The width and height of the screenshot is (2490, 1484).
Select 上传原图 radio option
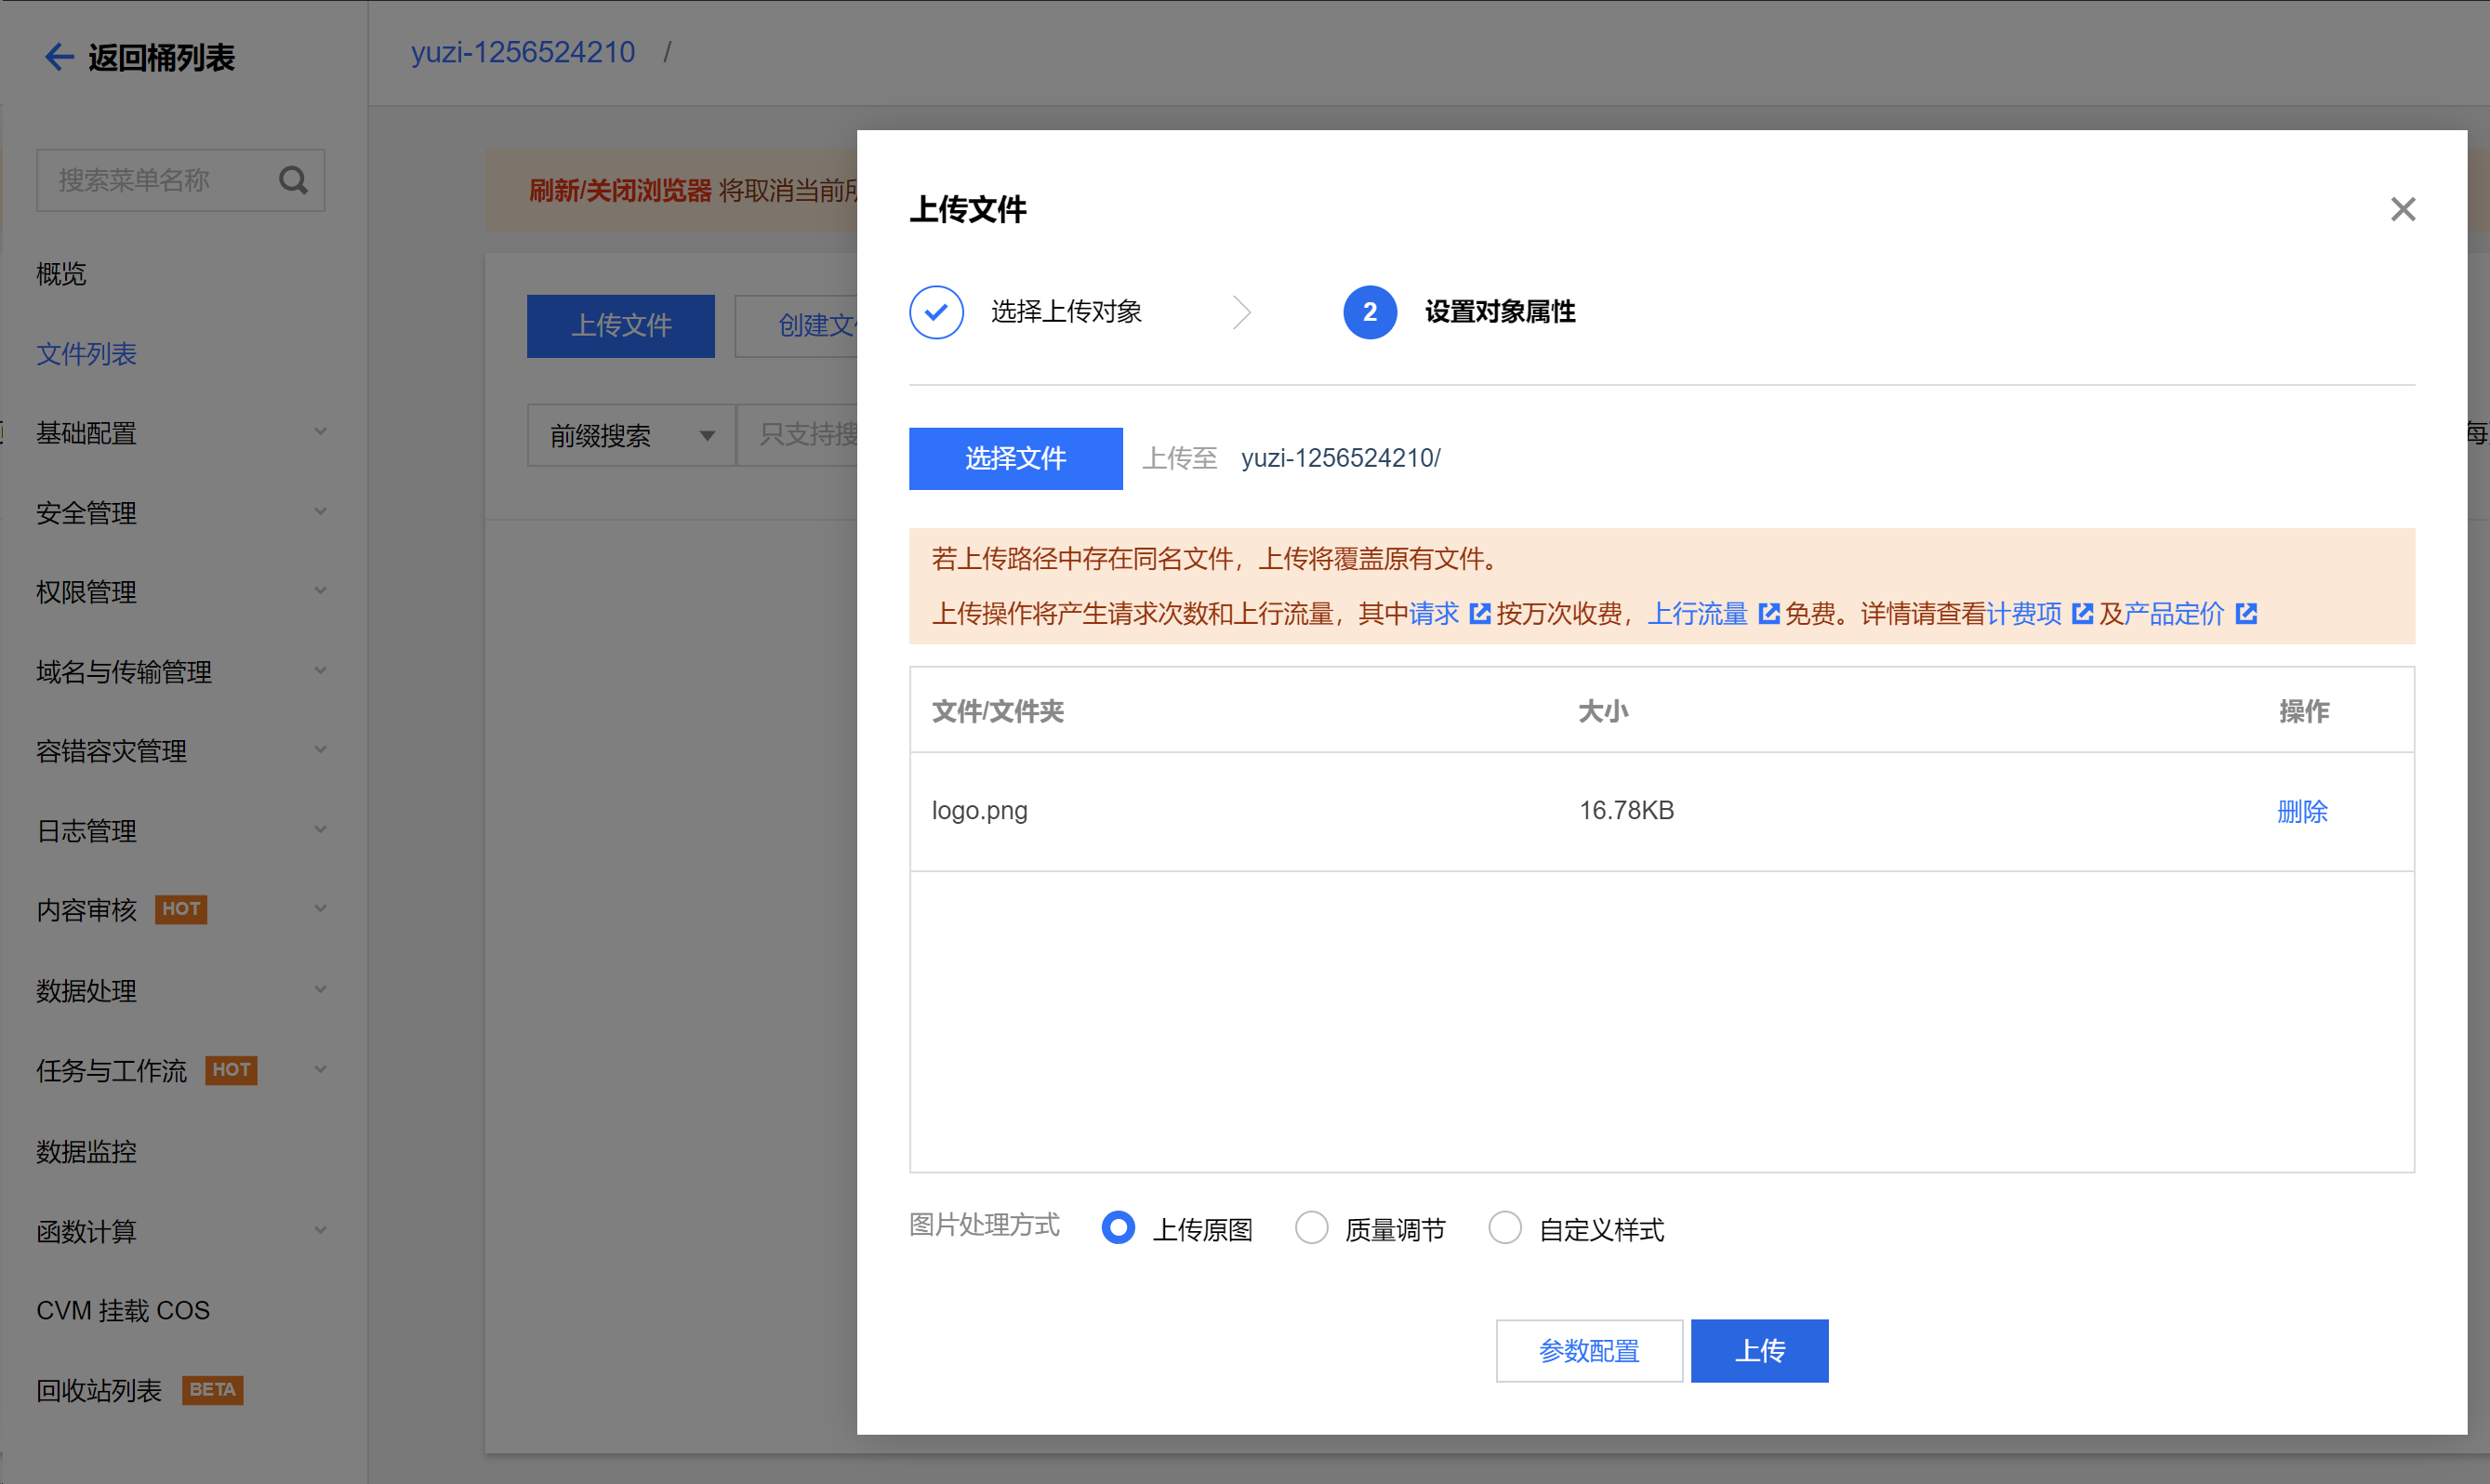point(1118,1227)
